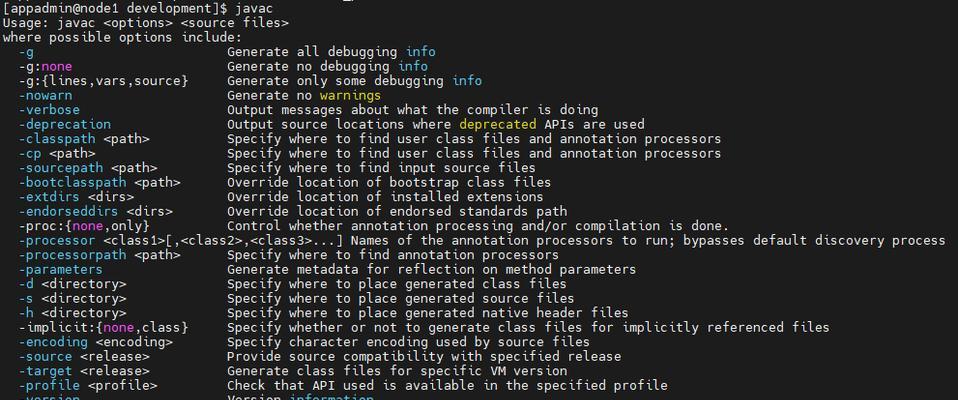Click the -parameters option
This screenshot has width=958, height=400.
coord(60,269)
